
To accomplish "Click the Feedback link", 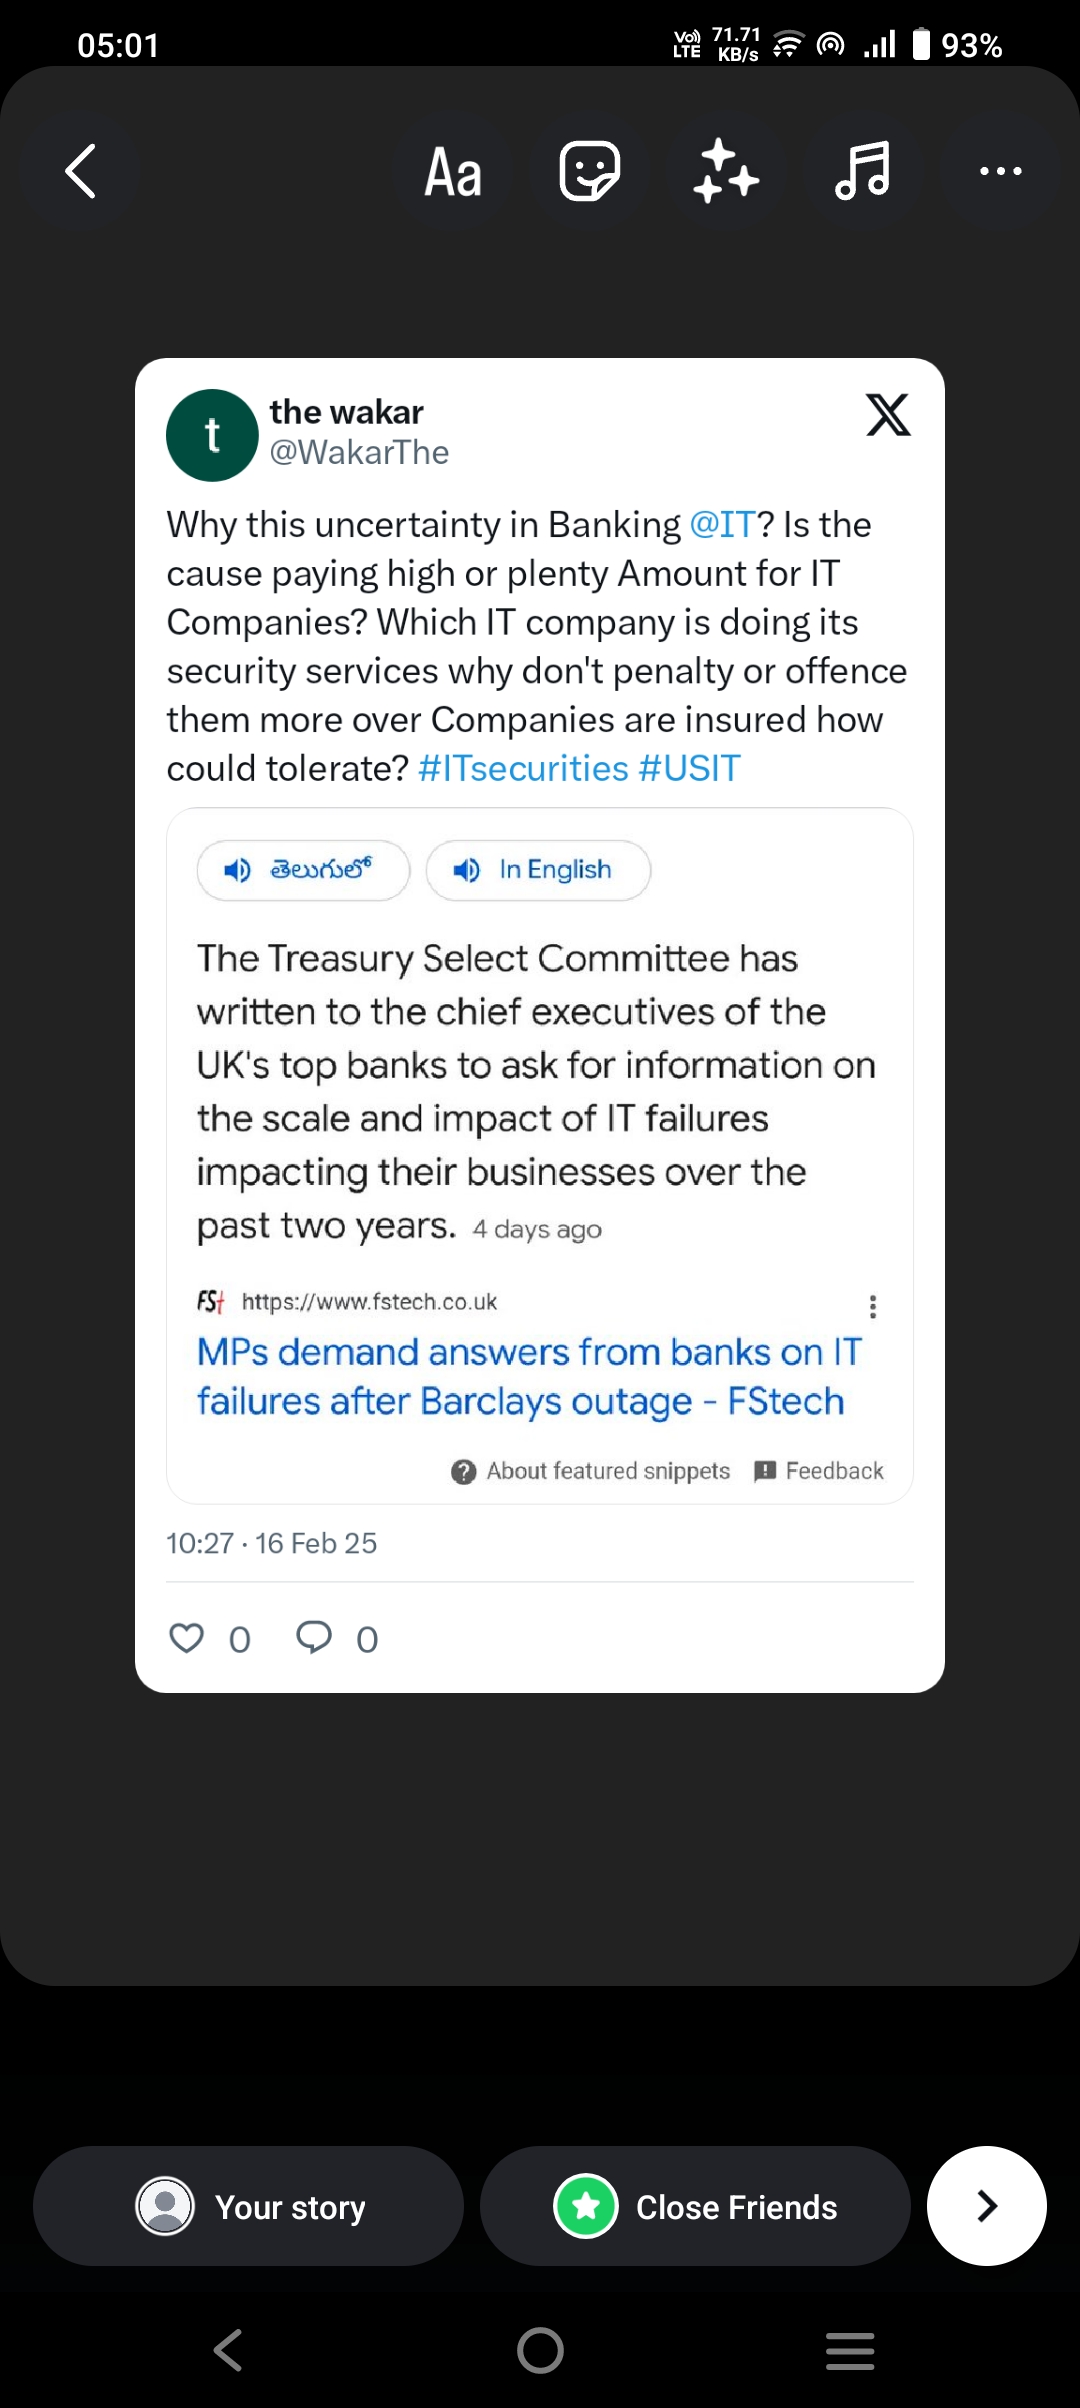I will click(x=820, y=1471).
